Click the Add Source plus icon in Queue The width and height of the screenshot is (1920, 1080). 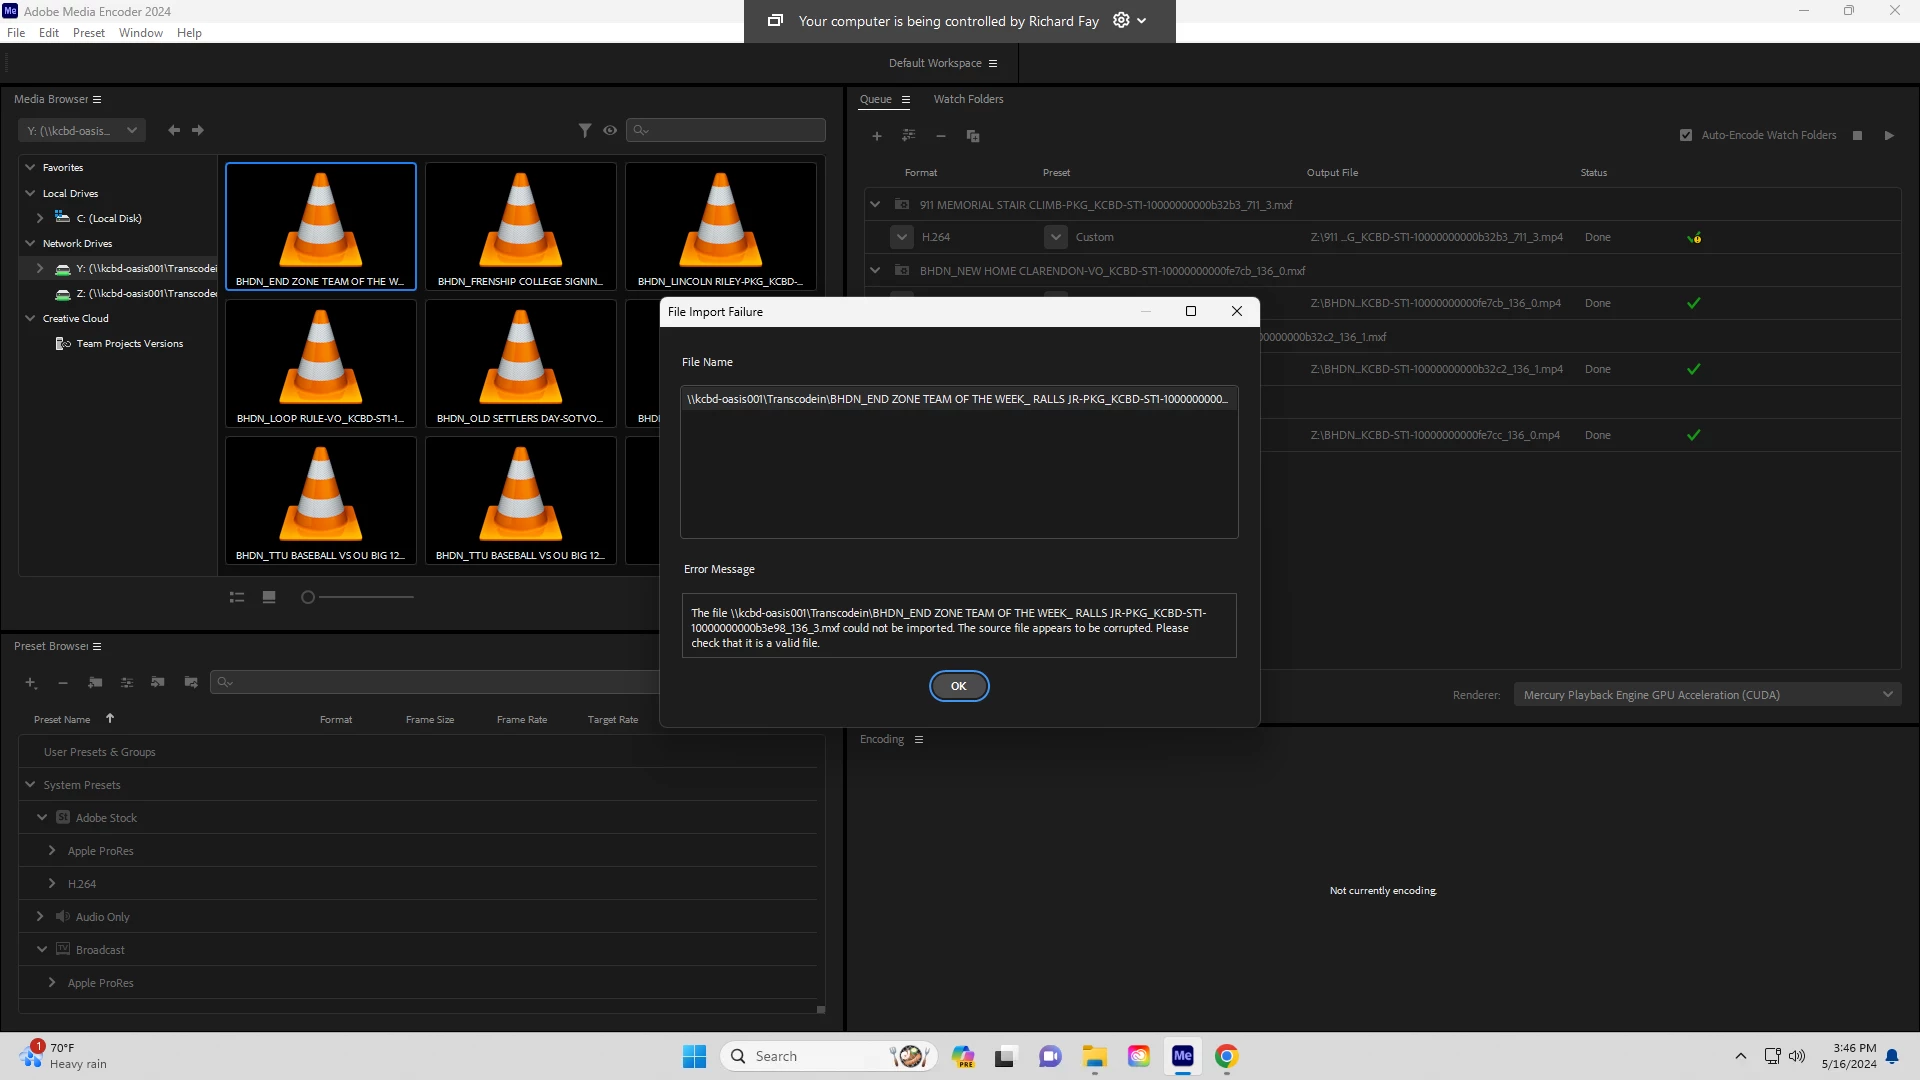pos(877,136)
